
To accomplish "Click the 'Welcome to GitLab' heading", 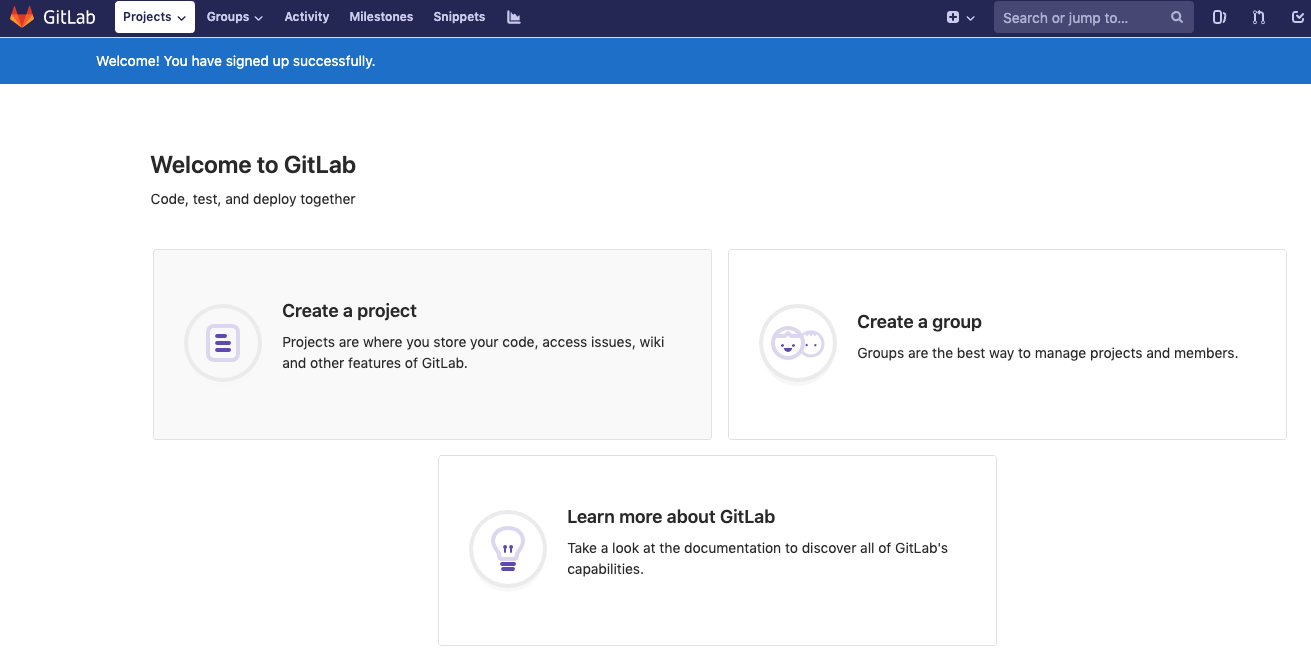I will (x=253, y=165).
